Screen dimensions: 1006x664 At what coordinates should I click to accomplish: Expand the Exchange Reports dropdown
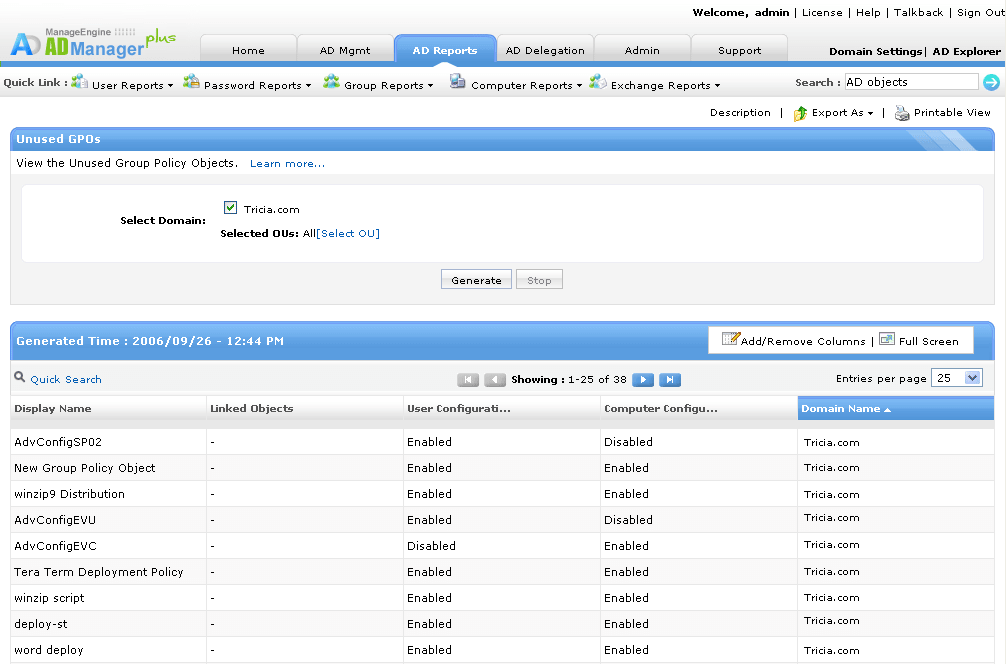[x=665, y=85]
